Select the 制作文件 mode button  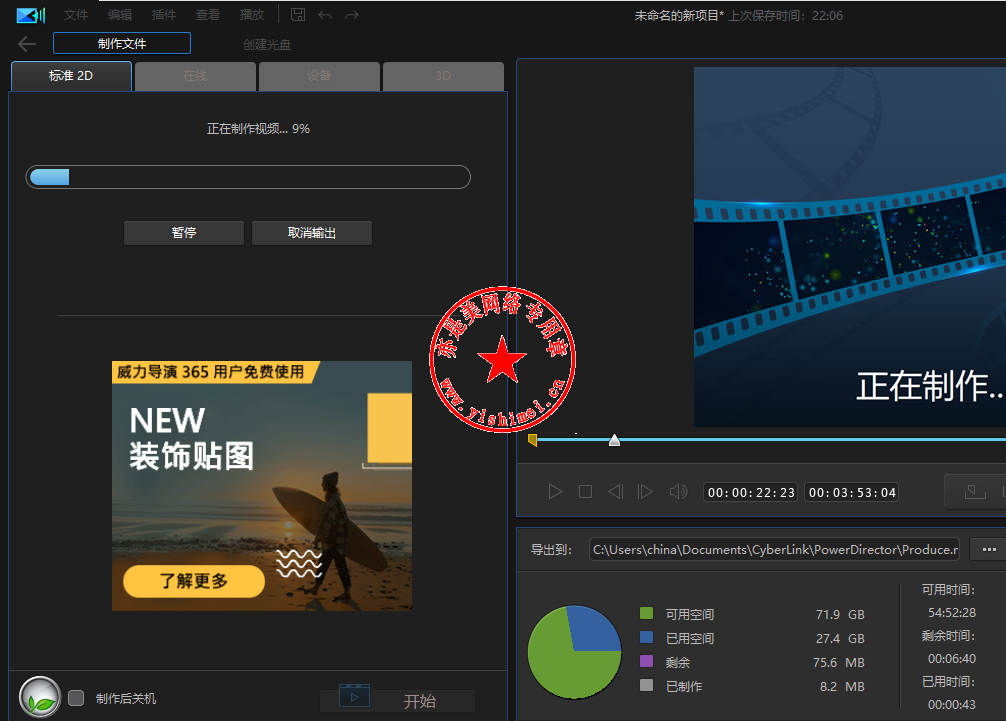(122, 43)
